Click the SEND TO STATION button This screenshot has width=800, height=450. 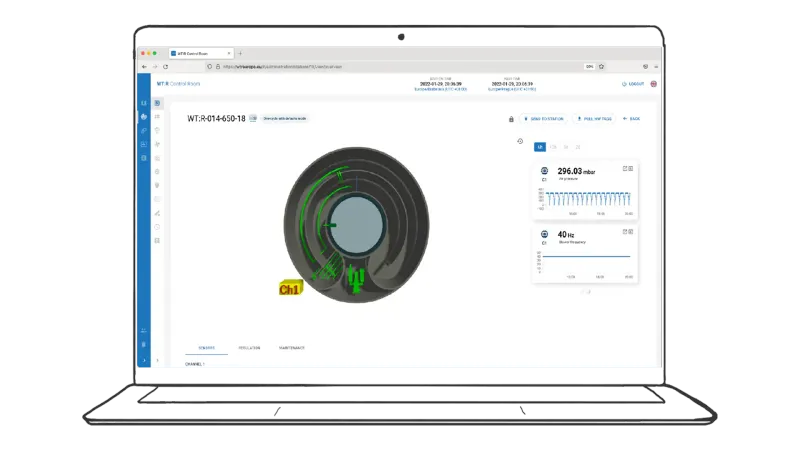[544, 119]
